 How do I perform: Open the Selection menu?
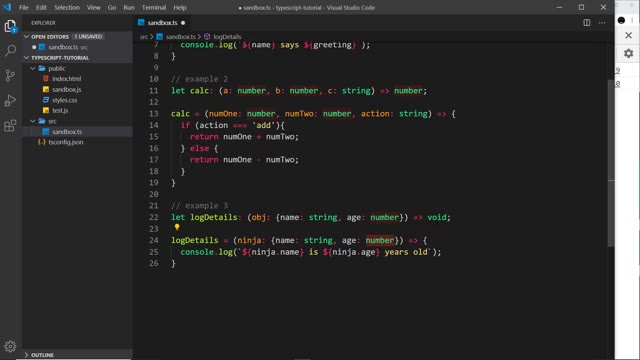coord(67,7)
